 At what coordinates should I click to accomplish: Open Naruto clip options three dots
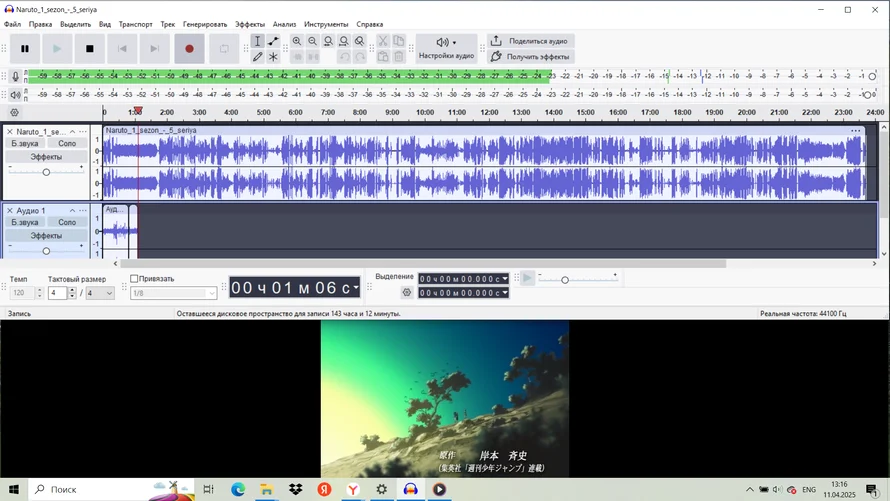coord(855,130)
